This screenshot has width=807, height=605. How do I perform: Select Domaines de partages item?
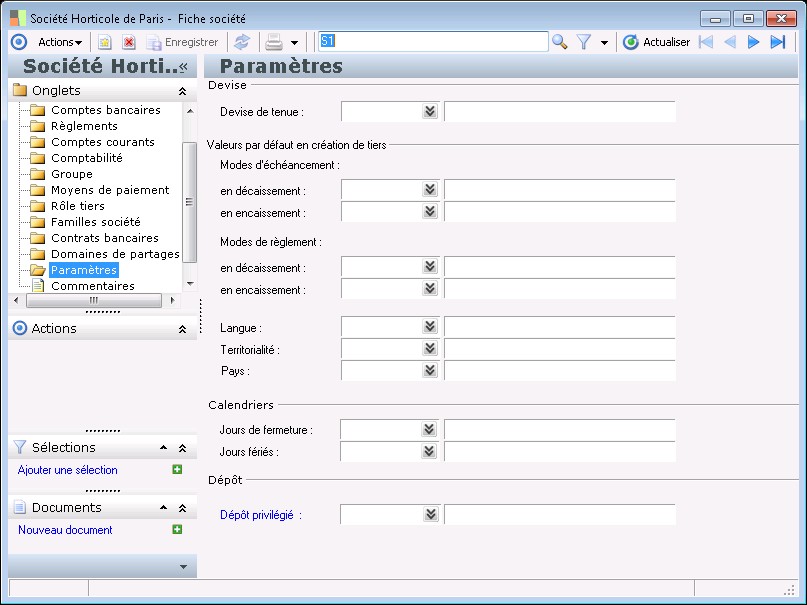click(x=115, y=254)
